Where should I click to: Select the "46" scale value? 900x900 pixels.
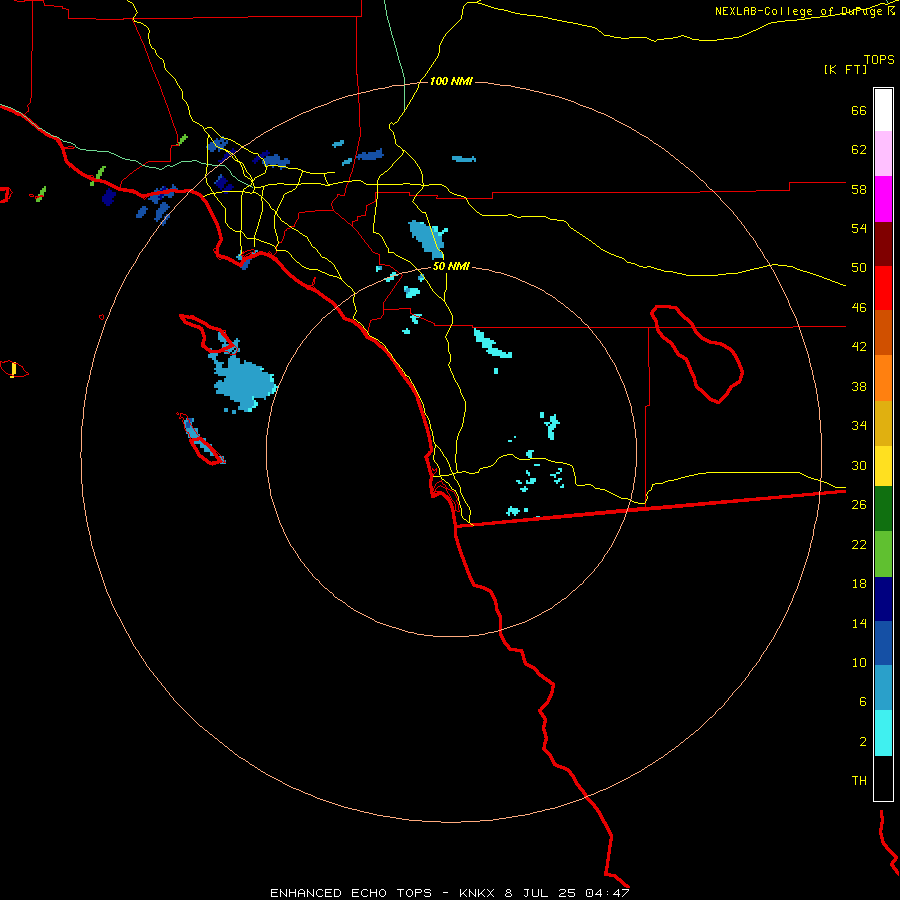(859, 308)
